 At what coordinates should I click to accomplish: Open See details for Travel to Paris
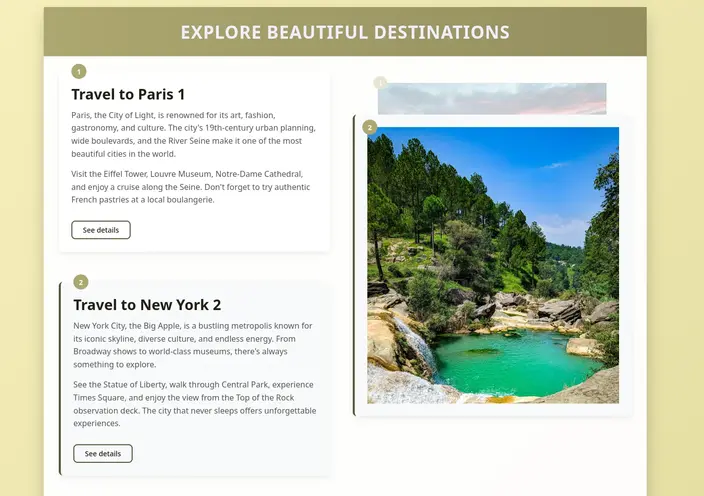[x=101, y=230]
